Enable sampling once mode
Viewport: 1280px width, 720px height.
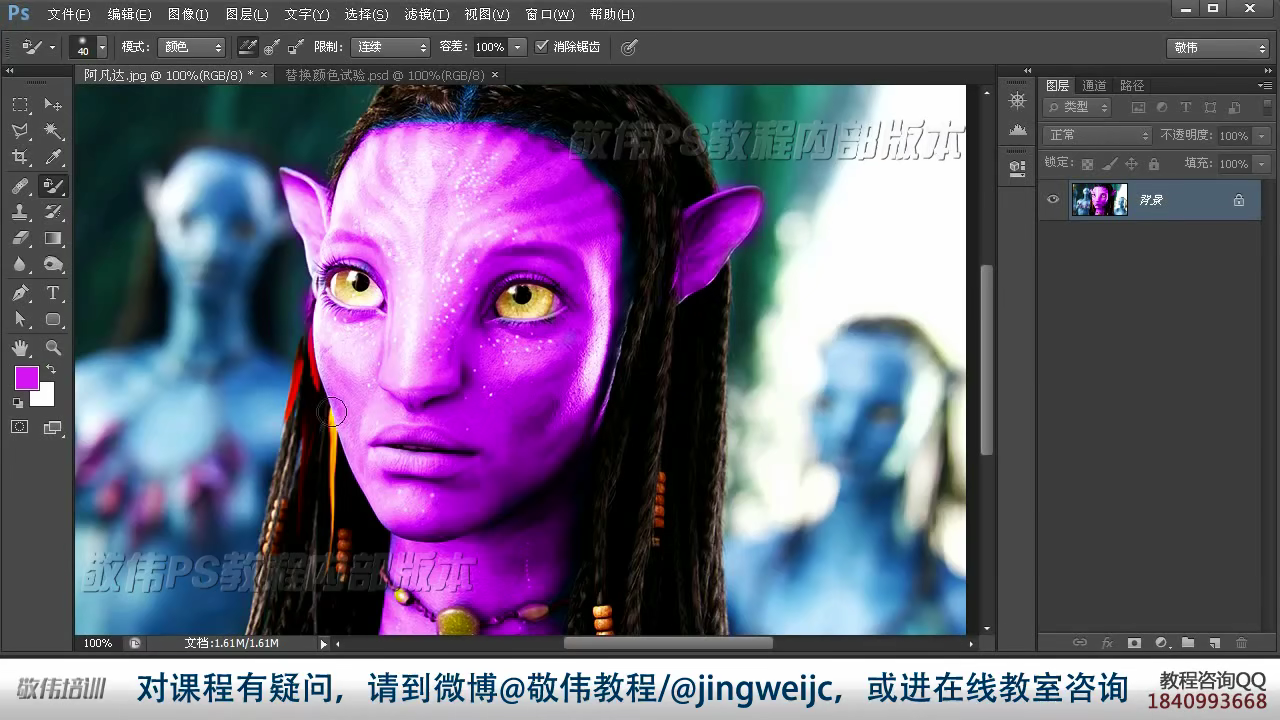point(271,47)
